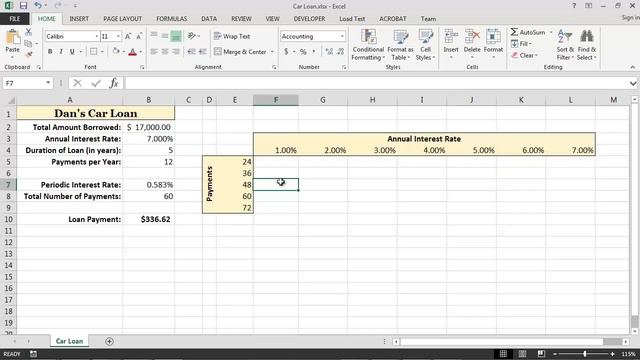Click the Paste clipboard icon
Image resolution: width=640 pixels, height=360 pixels.
tap(13, 38)
